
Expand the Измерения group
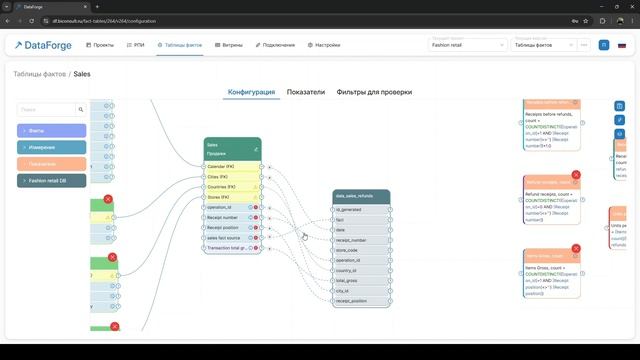coord(51,147)
